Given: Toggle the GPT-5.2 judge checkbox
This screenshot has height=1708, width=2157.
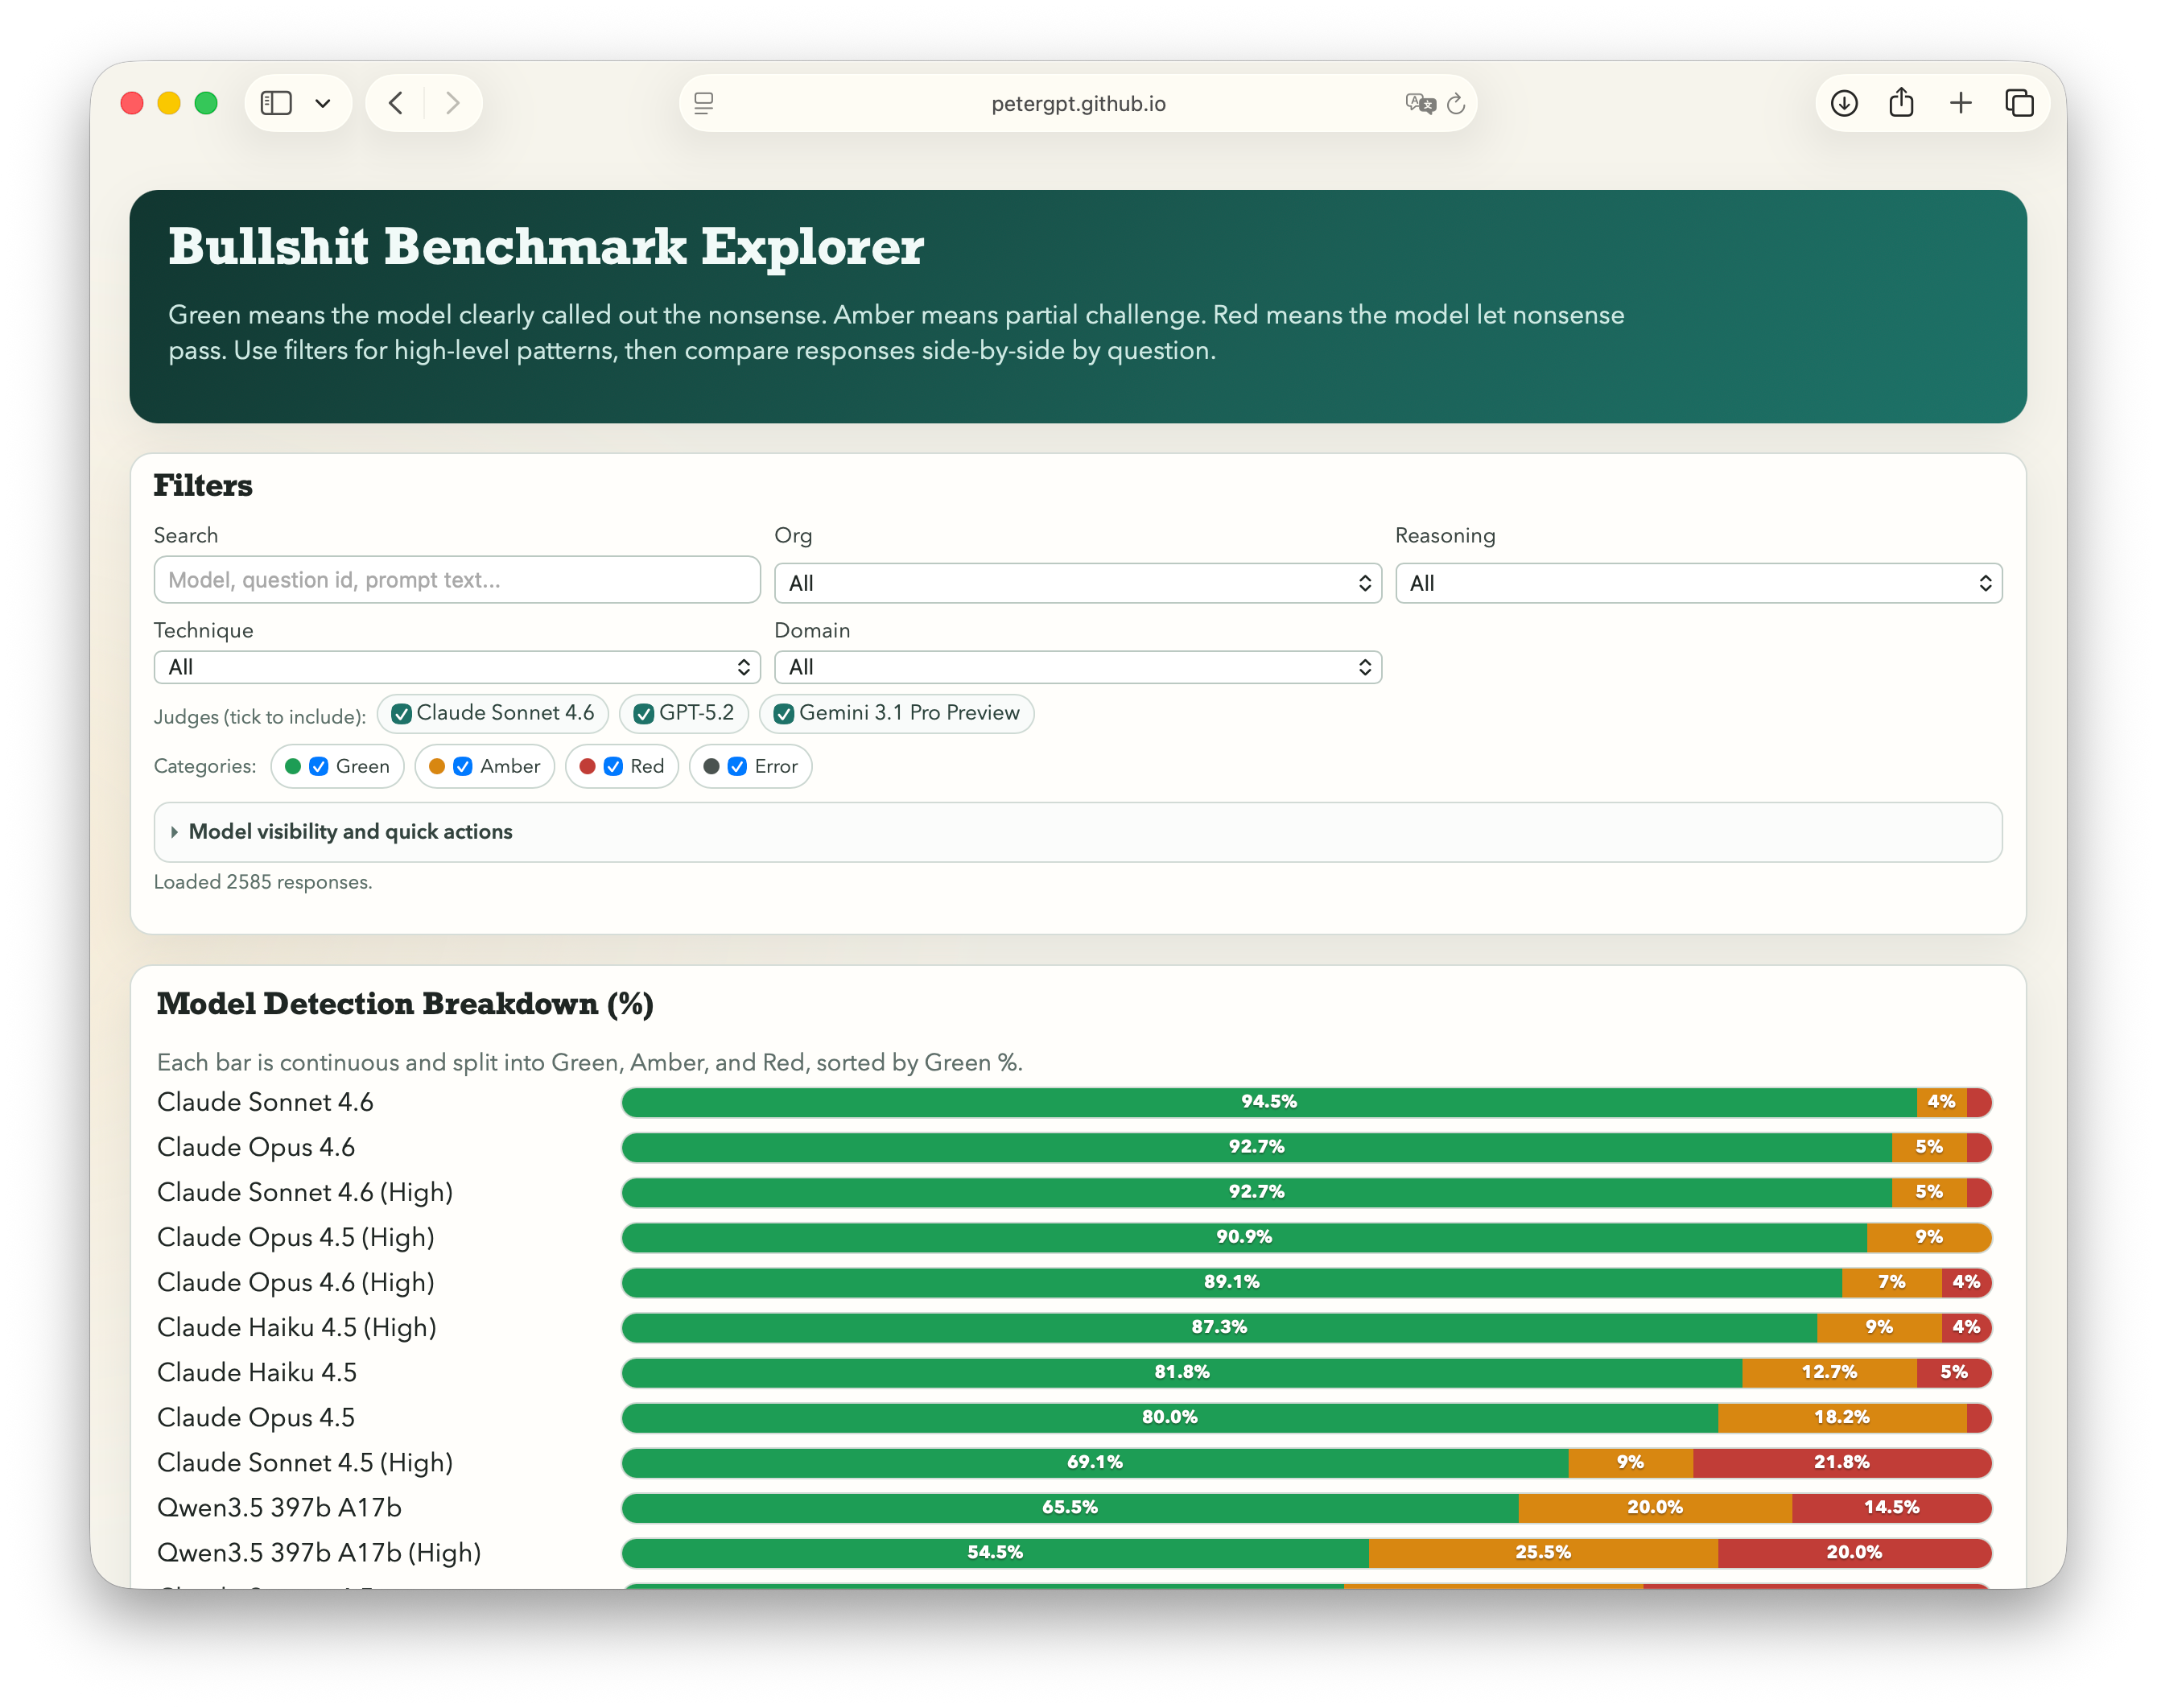Looking at the screenshot, I should point(644,714).
